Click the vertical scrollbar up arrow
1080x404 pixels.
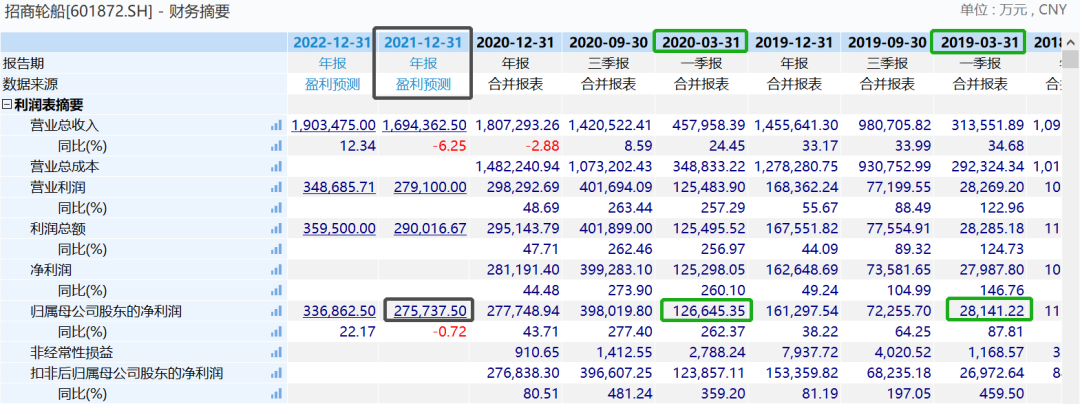[1071, 43]
